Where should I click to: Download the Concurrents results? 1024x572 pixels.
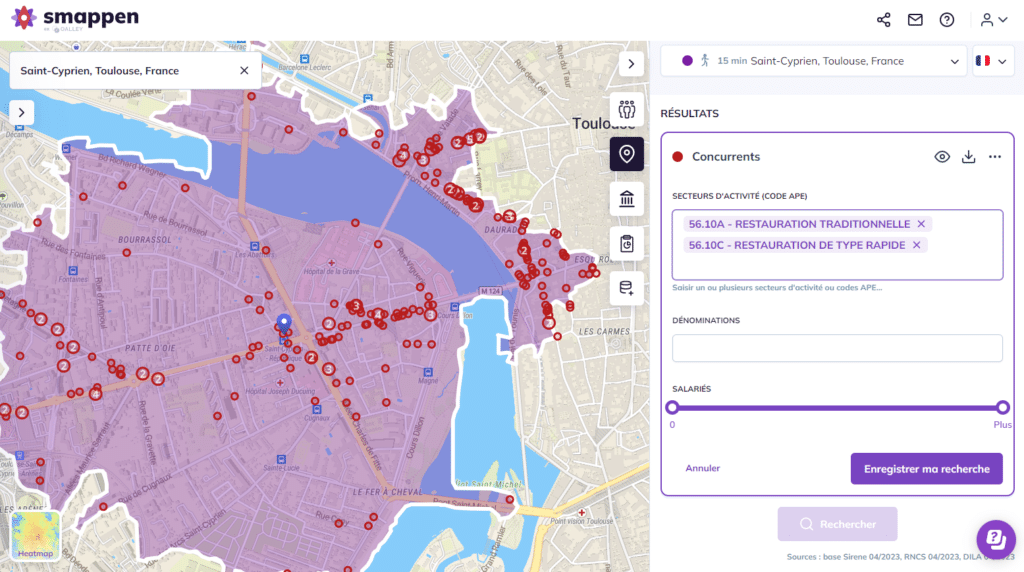(x=968, y=157)
